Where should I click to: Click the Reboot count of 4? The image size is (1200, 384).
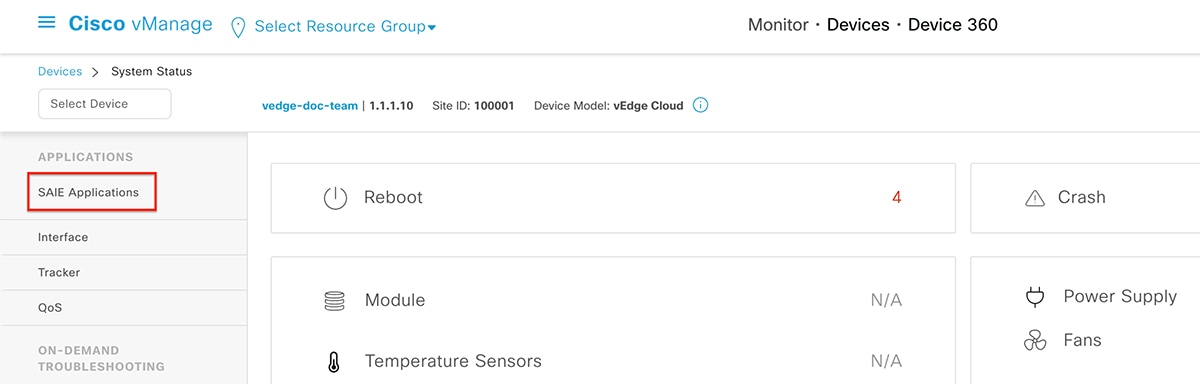(x=897, y=198)
